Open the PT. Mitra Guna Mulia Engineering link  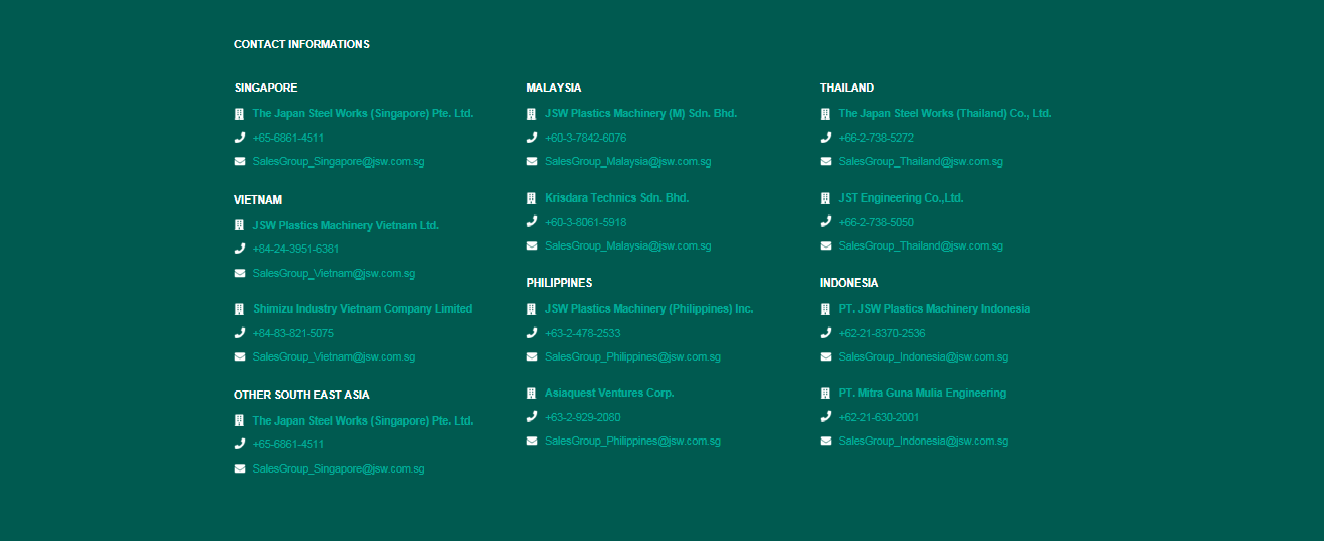[x=922, y=393]
